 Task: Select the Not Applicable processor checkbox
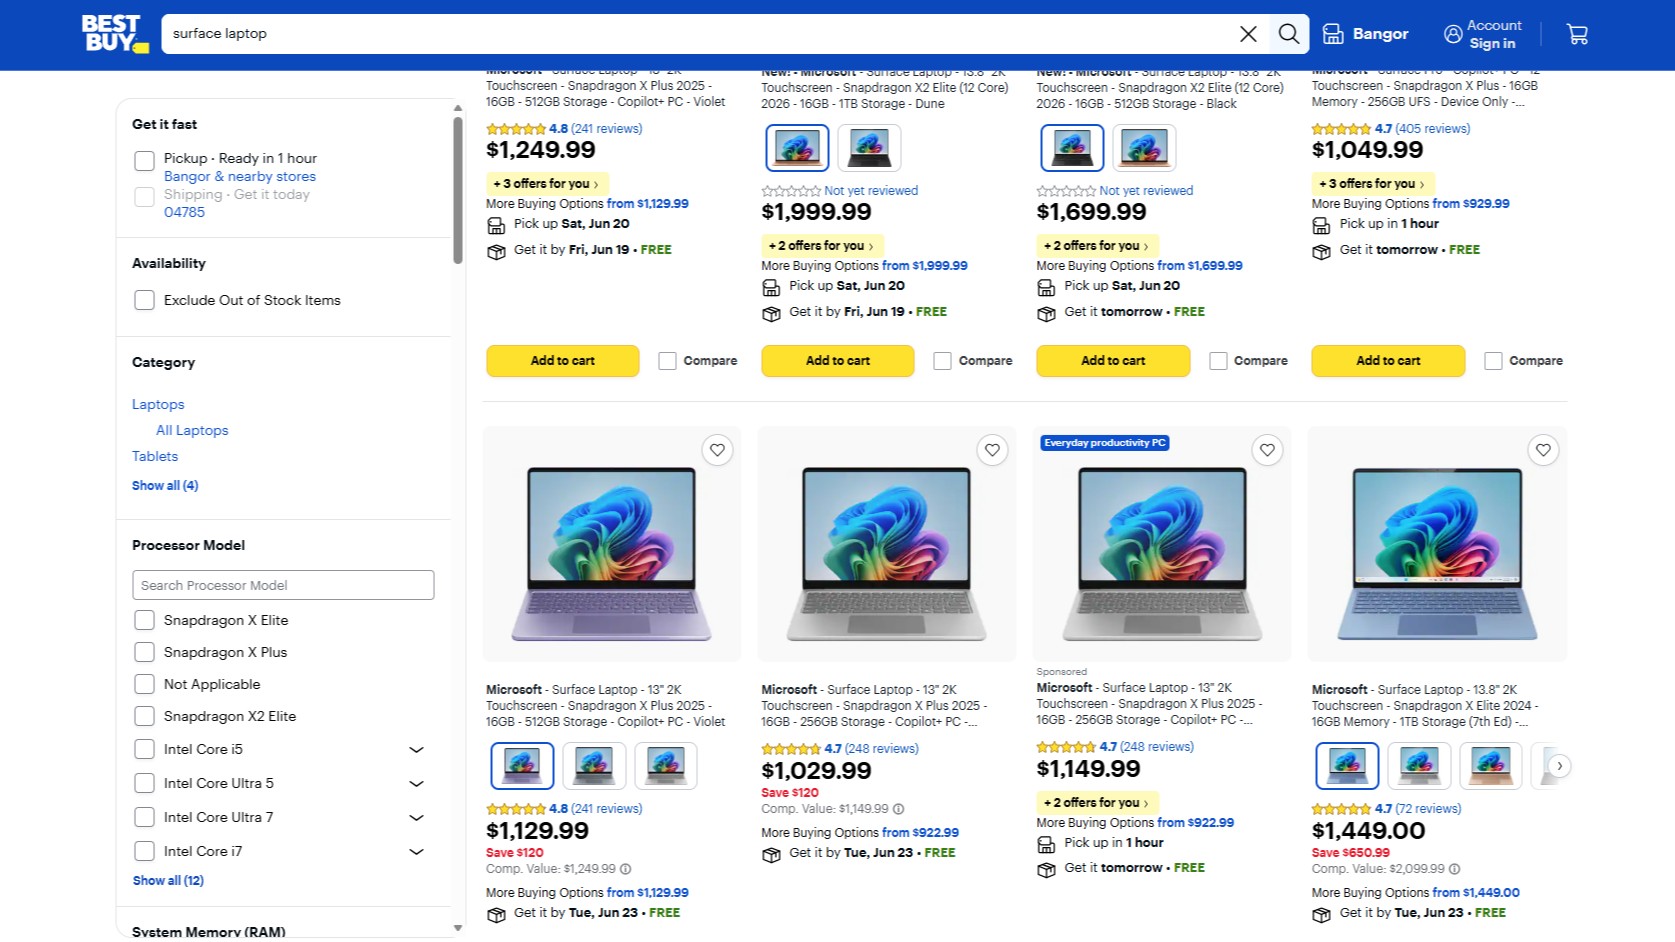[x=144, y=684]
